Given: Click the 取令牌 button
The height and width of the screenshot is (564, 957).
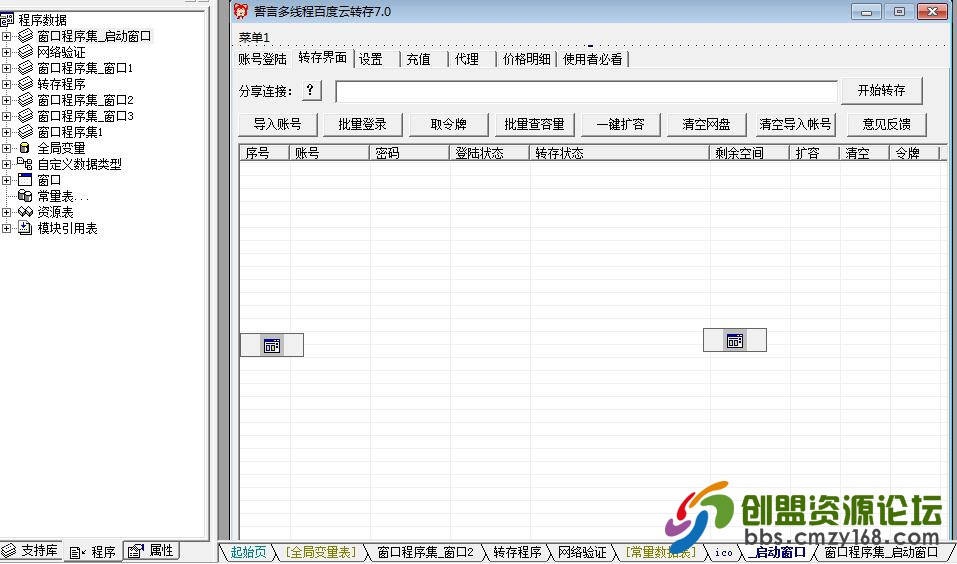Looking at the screenshot, I should tap(449, 125).
